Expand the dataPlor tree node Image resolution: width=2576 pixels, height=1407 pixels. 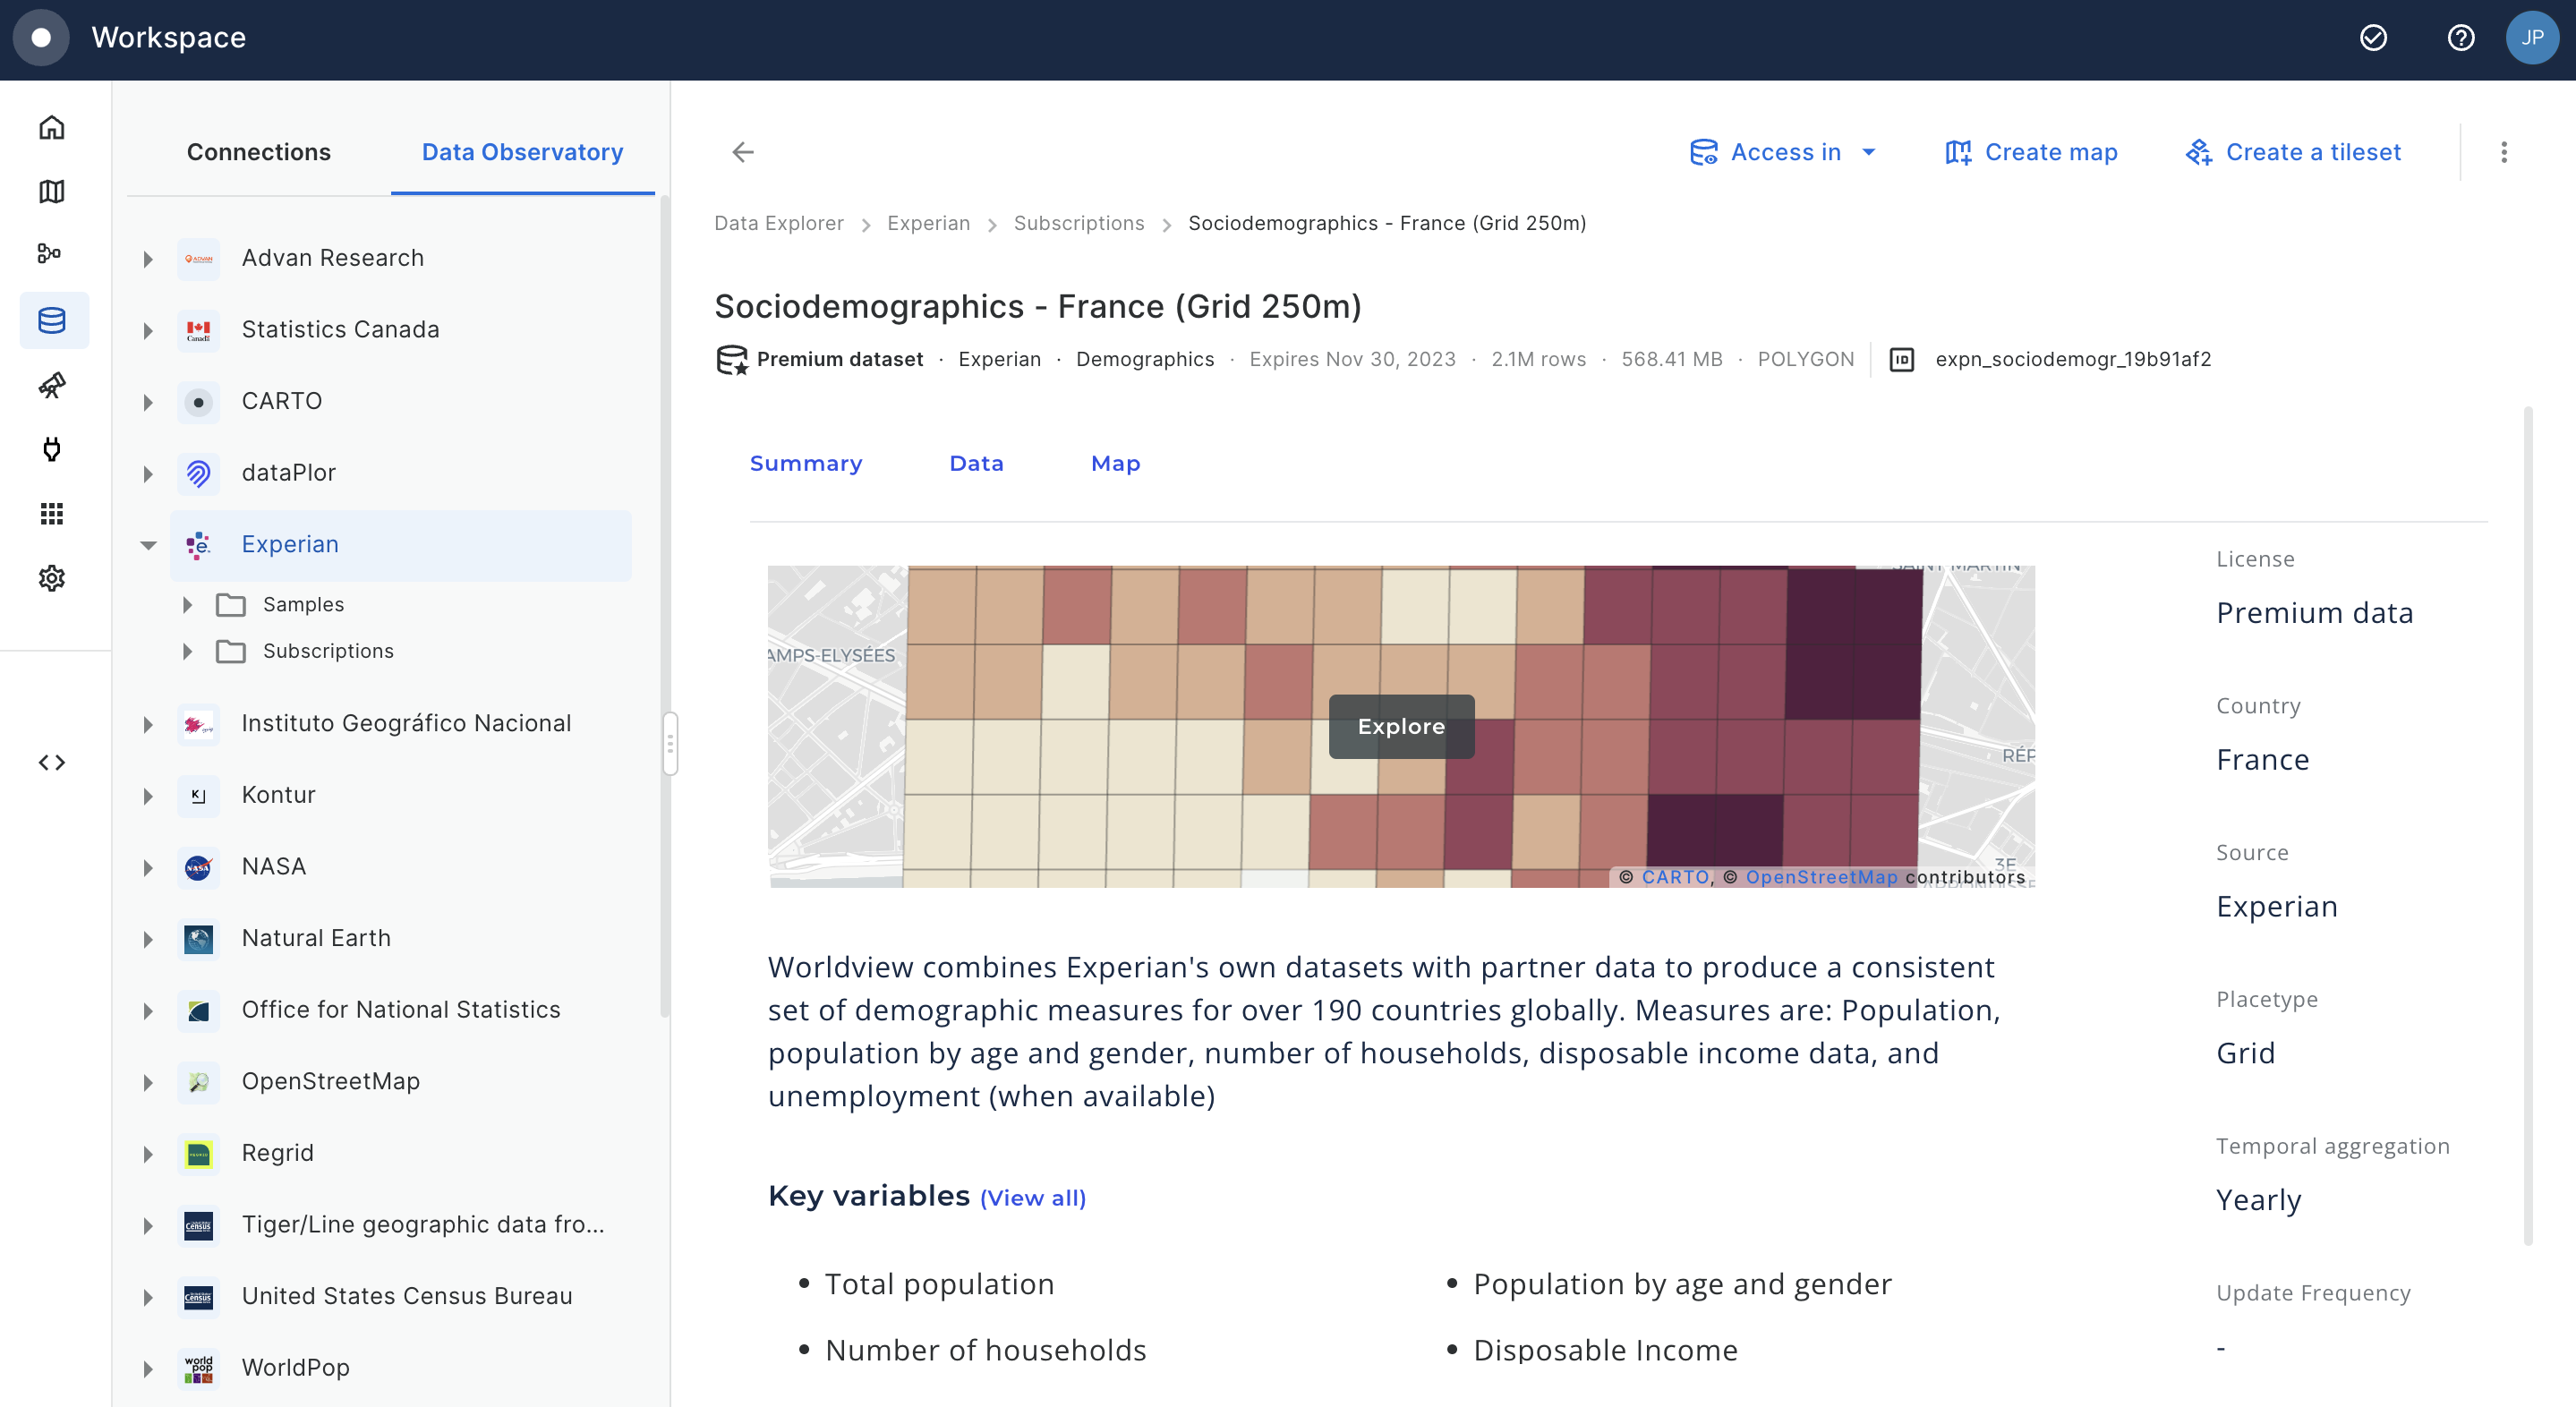[148, 473]
